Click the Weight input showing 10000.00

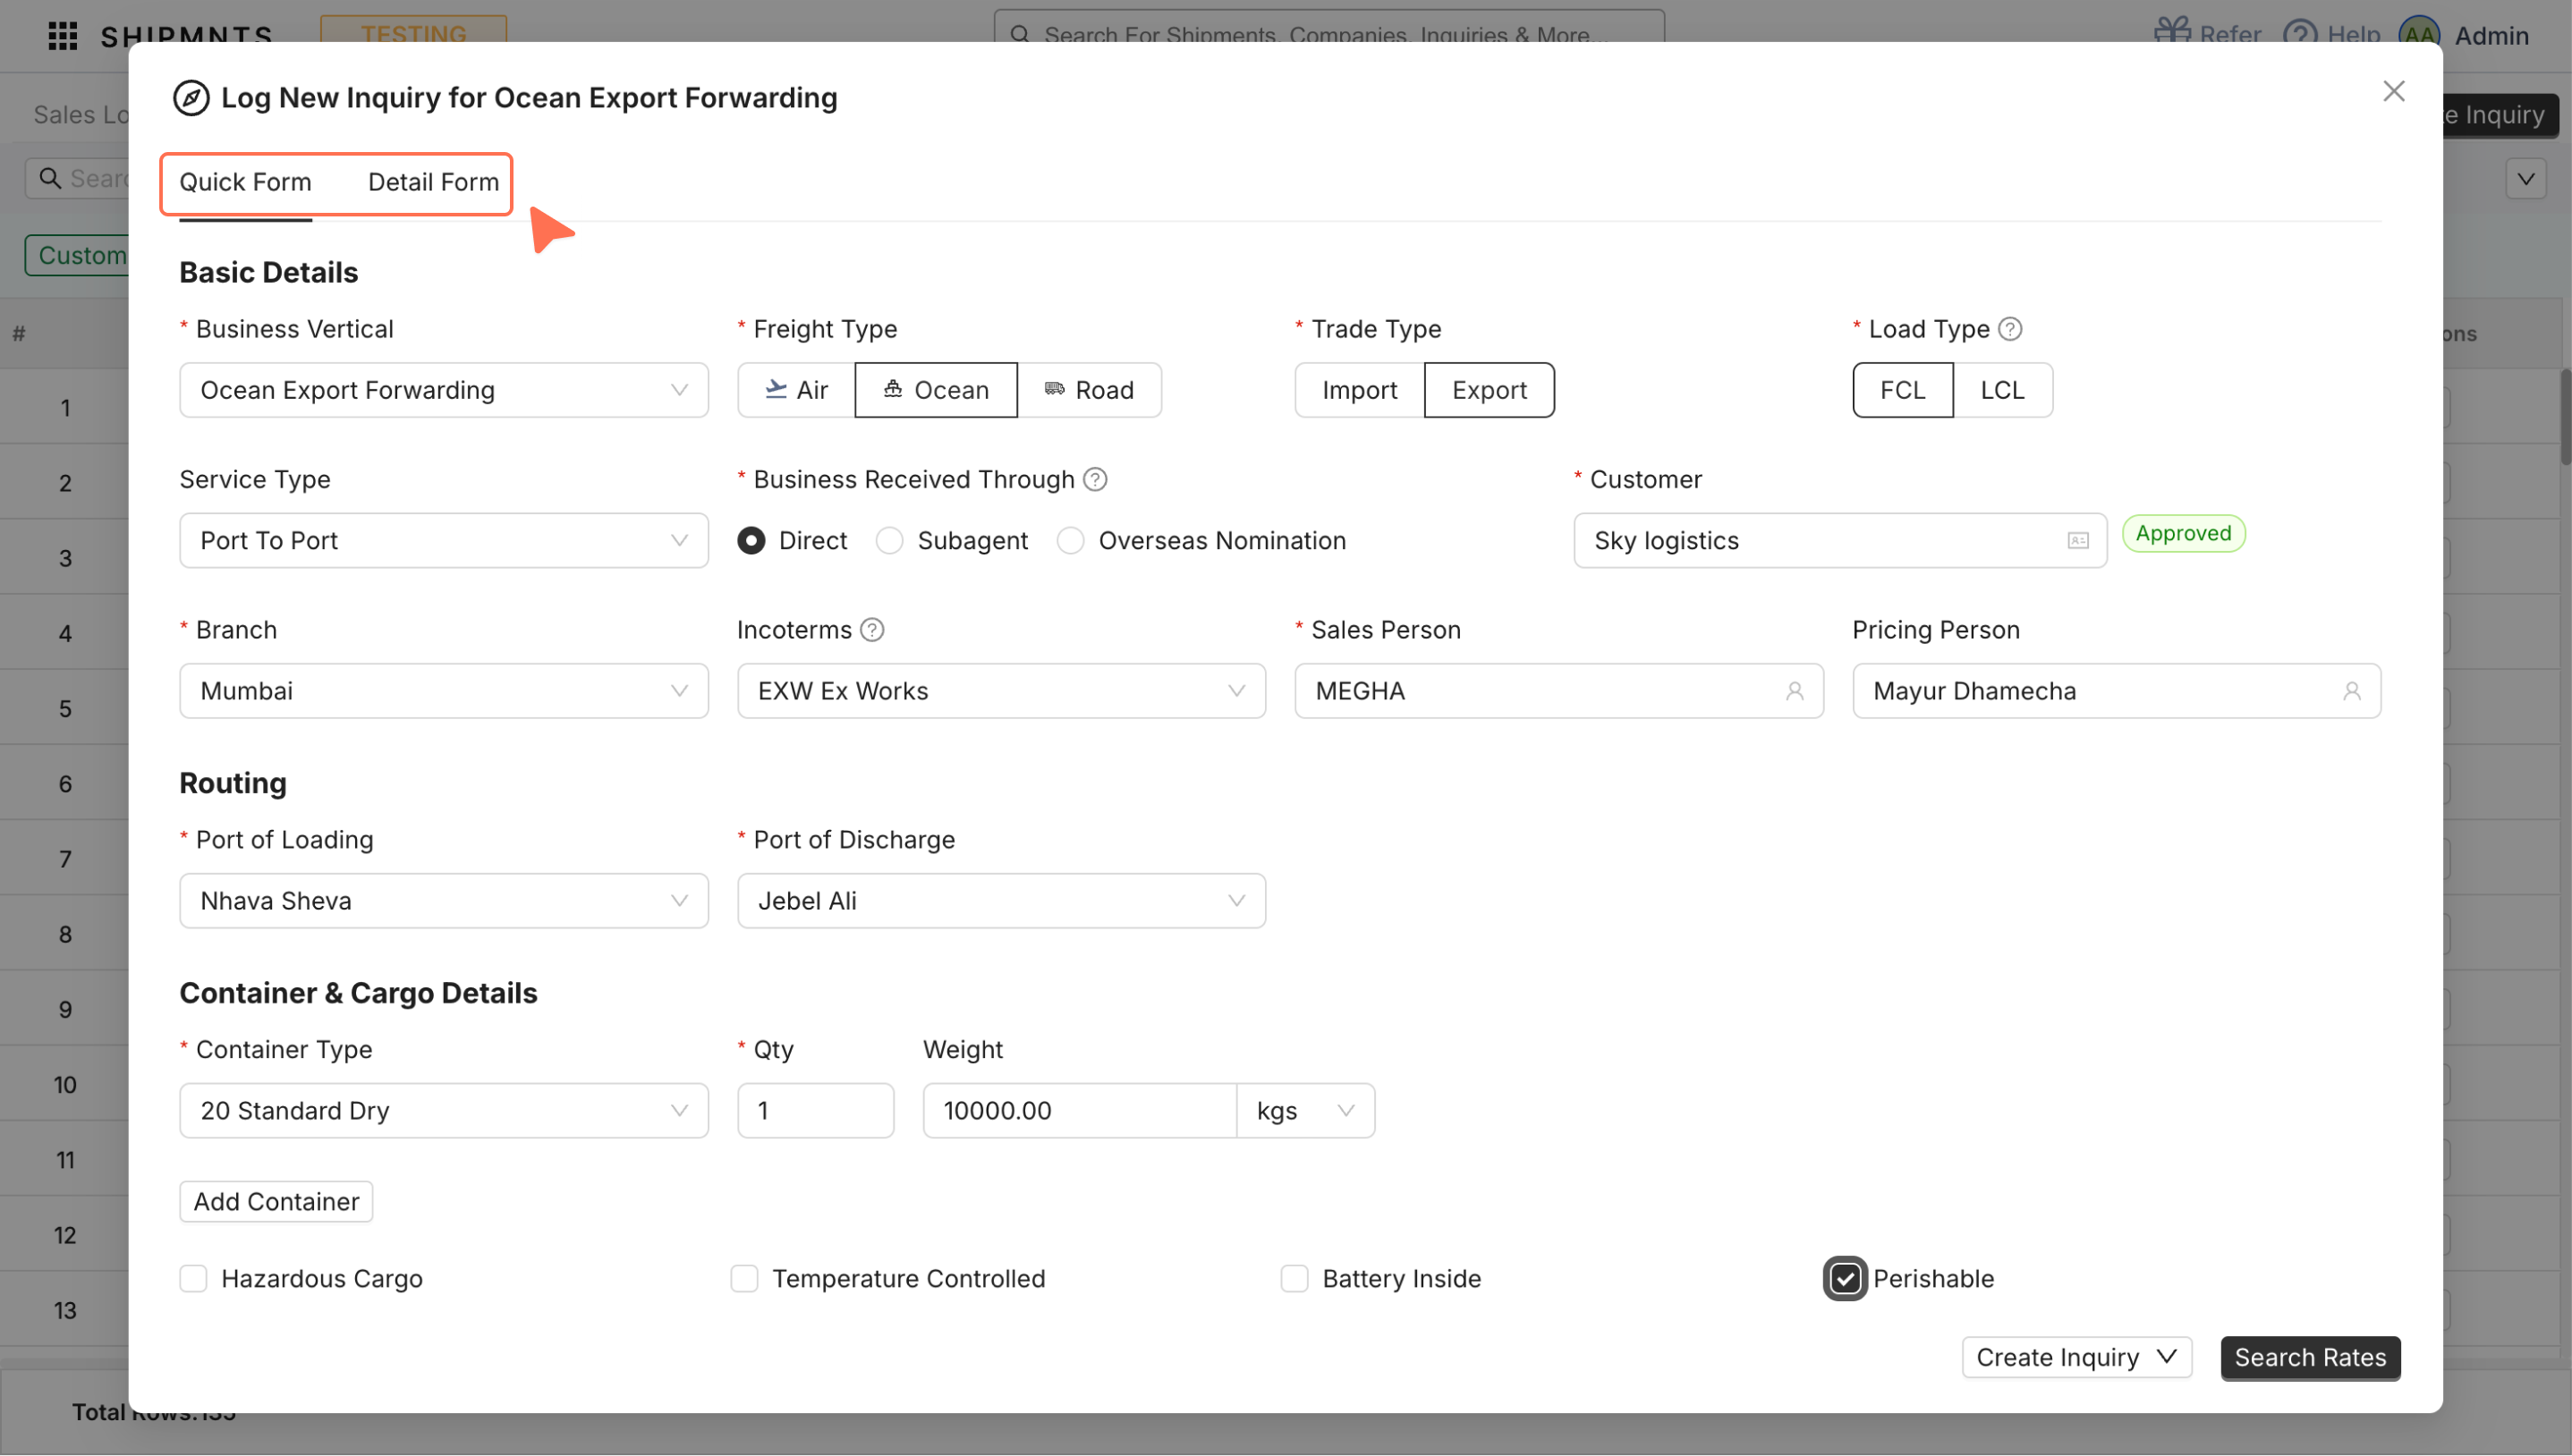[x=1079, y=1111]
